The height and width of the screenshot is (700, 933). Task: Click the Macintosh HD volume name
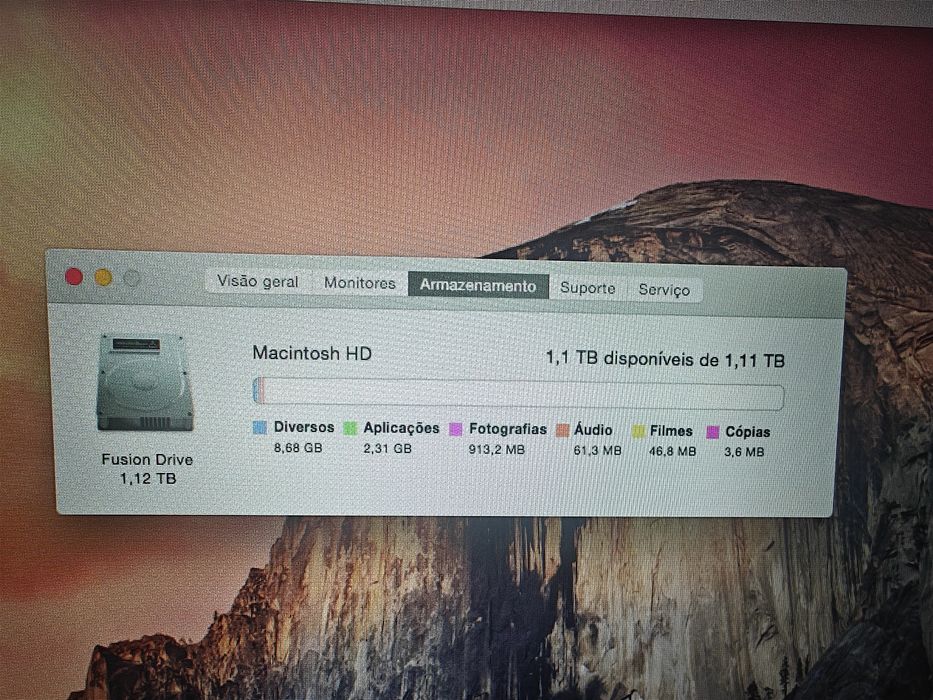tap(312, 353)
